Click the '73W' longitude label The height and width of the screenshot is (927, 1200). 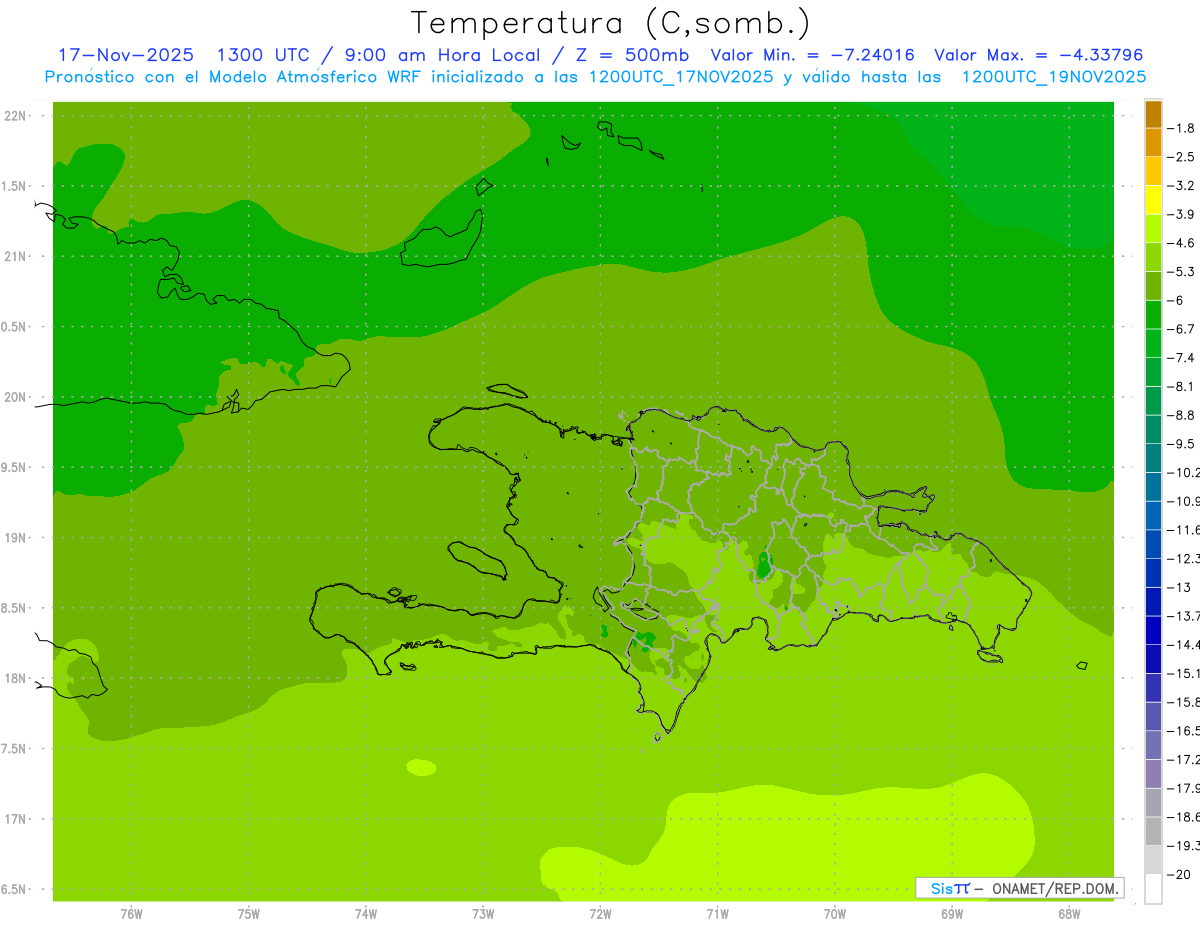click(483, 914)
